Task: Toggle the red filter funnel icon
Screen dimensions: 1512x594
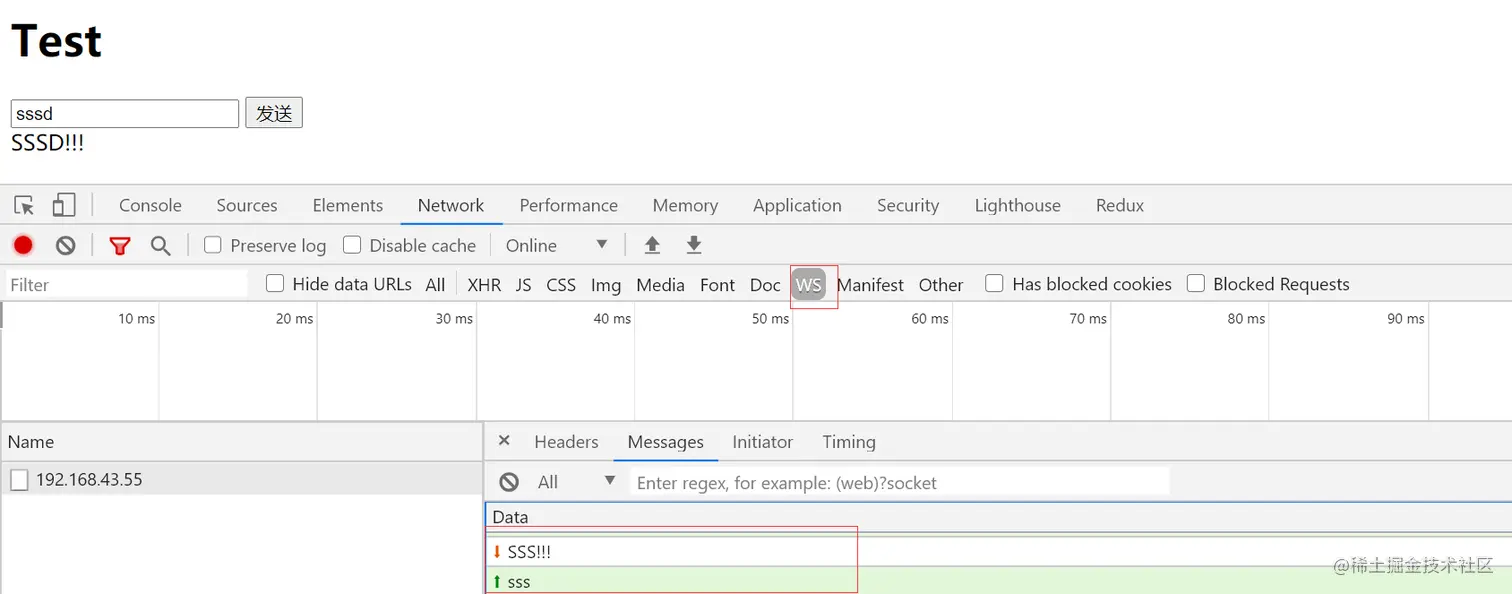Action: 120,246
